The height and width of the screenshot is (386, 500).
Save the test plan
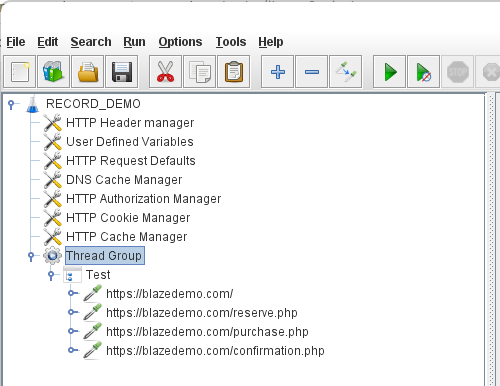(122, 72)
